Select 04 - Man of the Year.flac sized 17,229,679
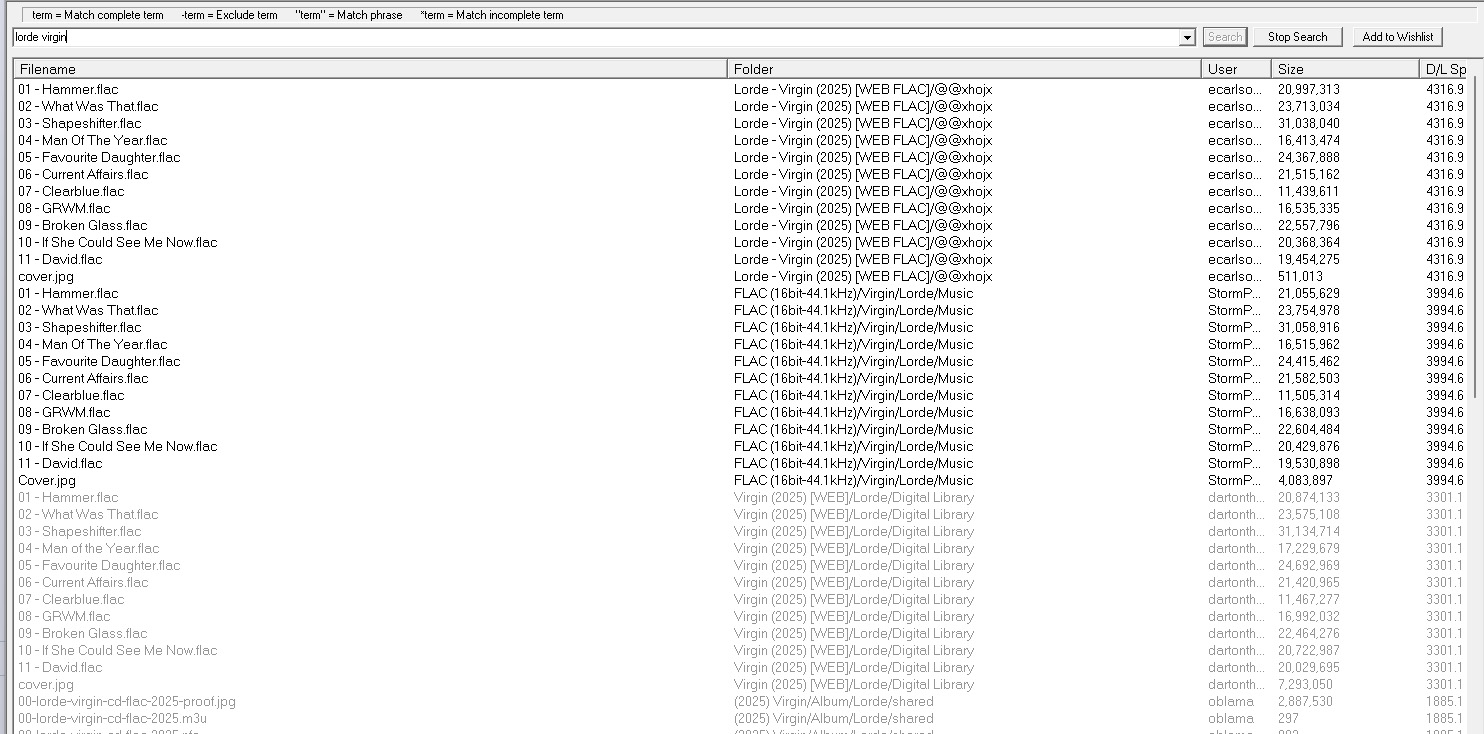1484x734 pixels. [89, 548]
